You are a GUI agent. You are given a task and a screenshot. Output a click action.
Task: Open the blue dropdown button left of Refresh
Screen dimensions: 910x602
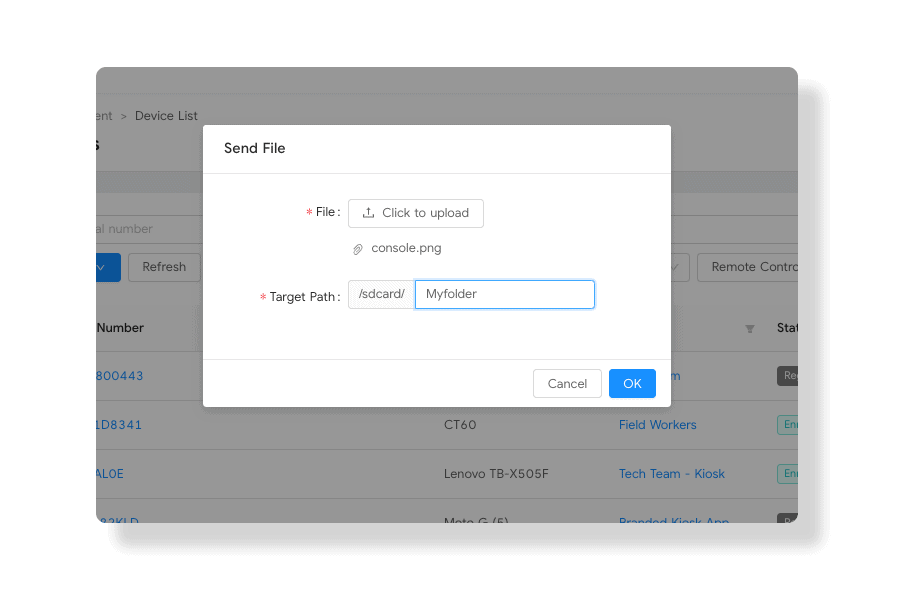pyautogui.click(x=109, y=267)
